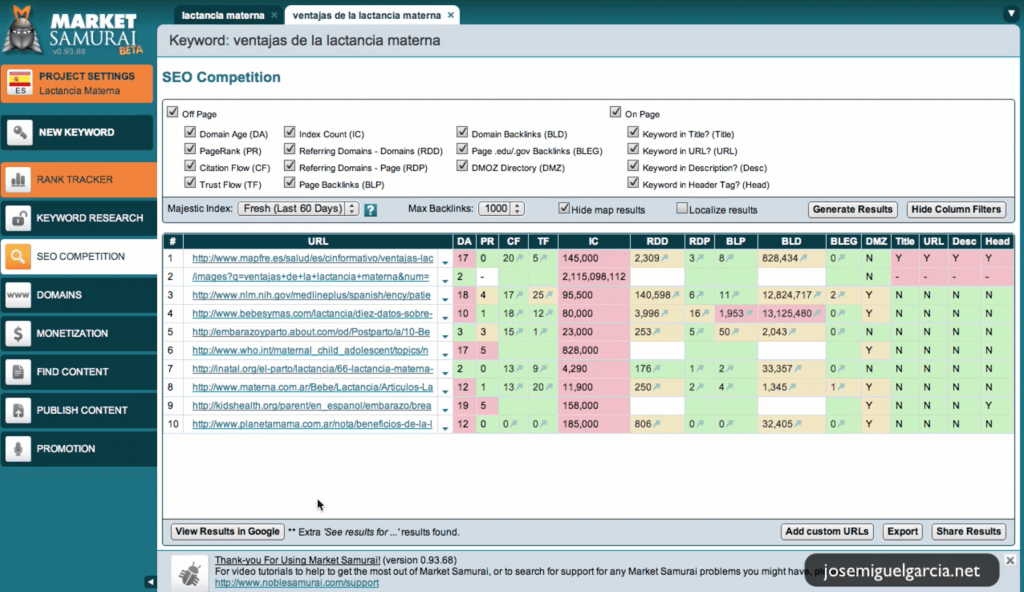Expand the dropdown arrow for the planetamama.com.ar row

(x=445, y=427)
